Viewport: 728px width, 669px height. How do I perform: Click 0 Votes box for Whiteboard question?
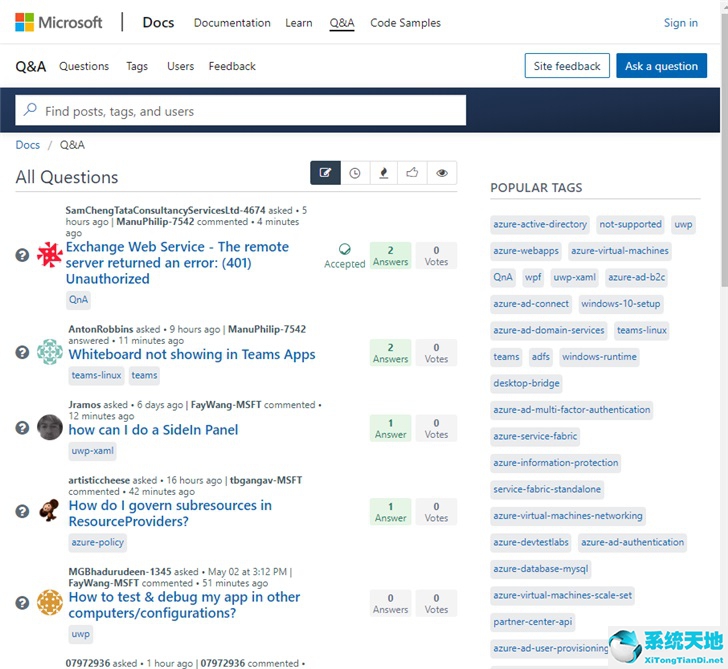(436, 353)
